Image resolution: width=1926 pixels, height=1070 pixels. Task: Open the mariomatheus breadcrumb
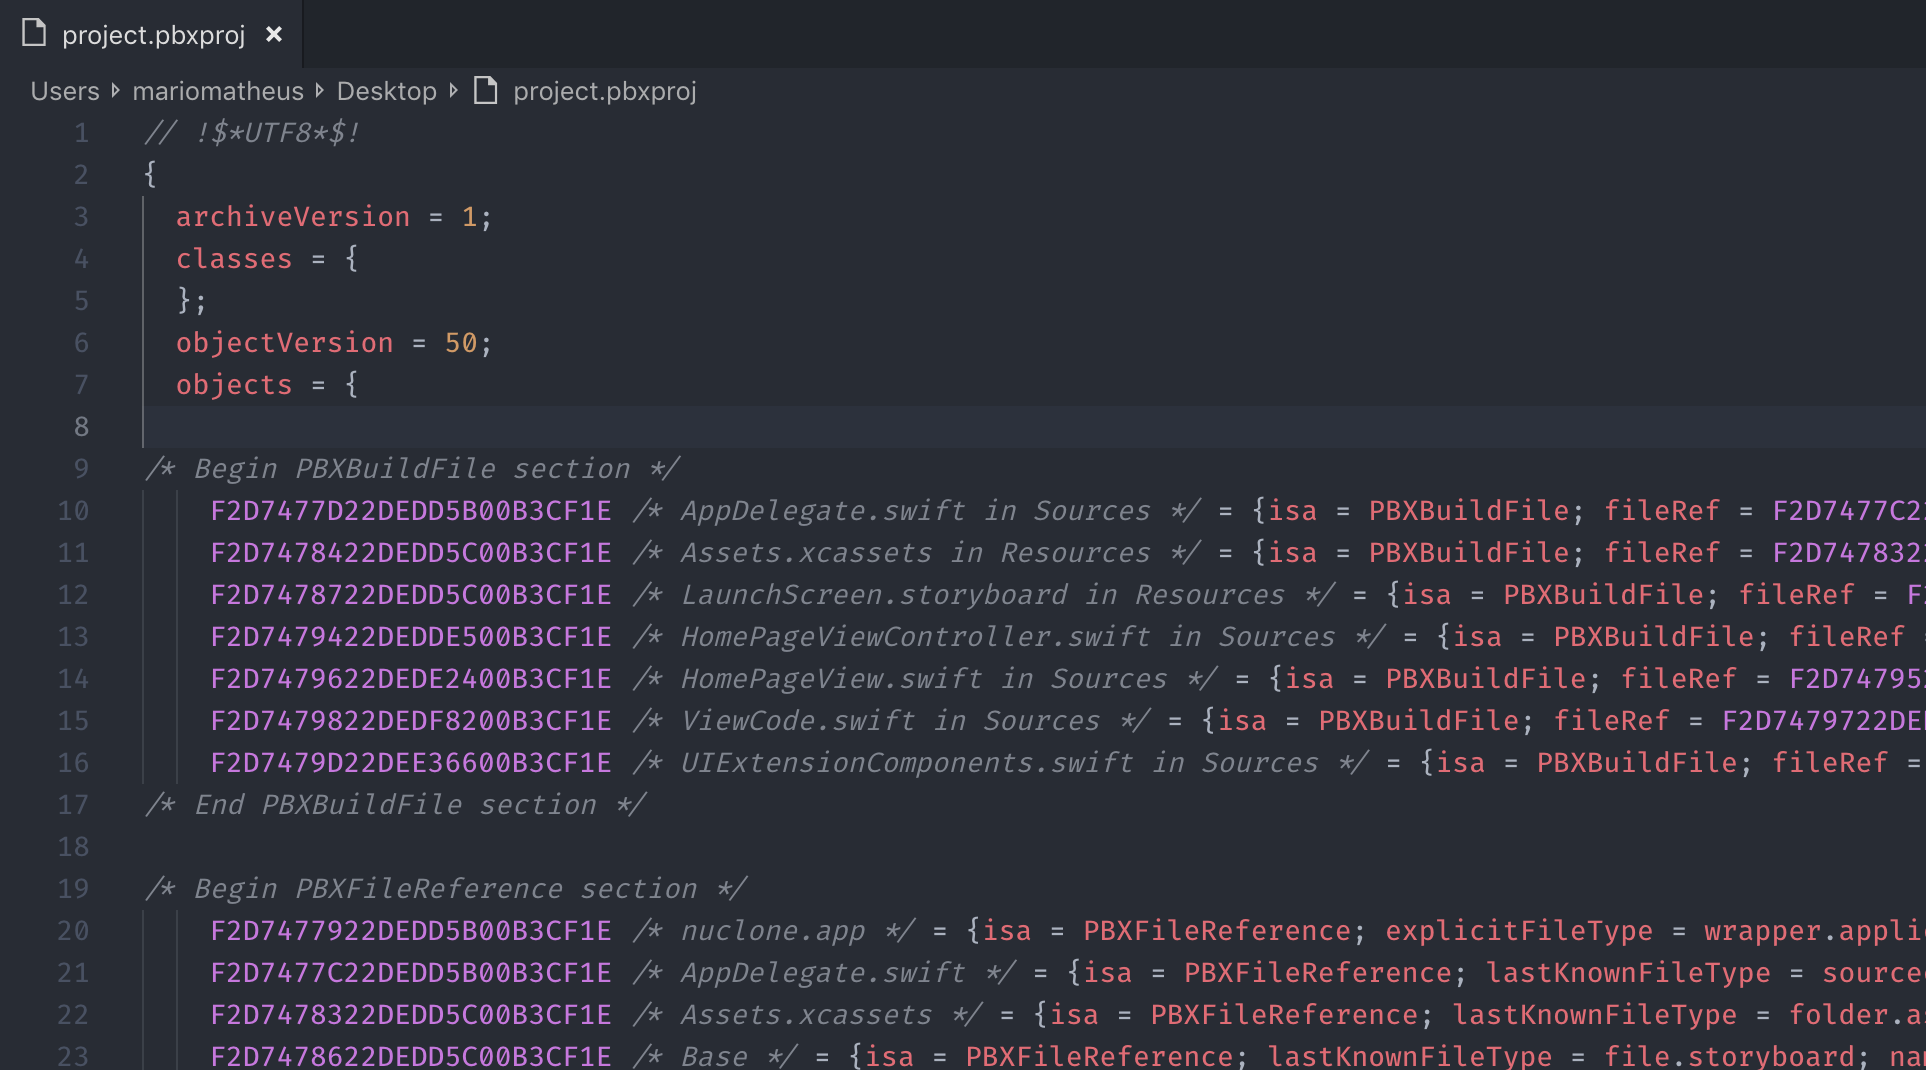tap(218, 91)
